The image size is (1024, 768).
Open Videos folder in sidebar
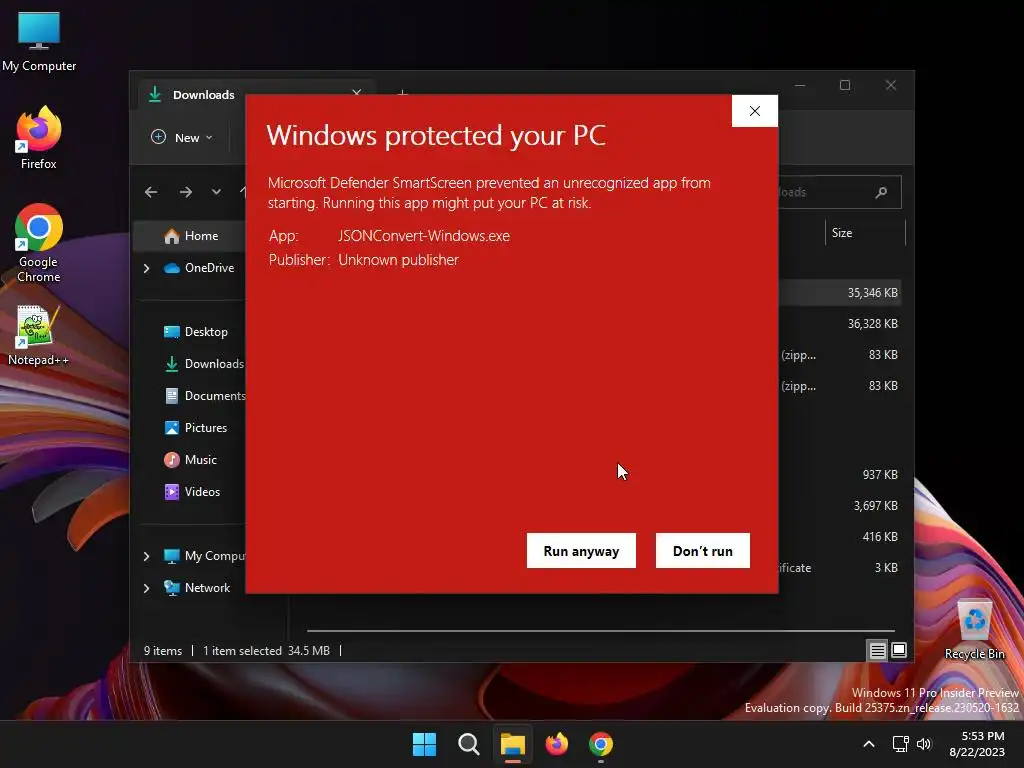coord(192,492)
